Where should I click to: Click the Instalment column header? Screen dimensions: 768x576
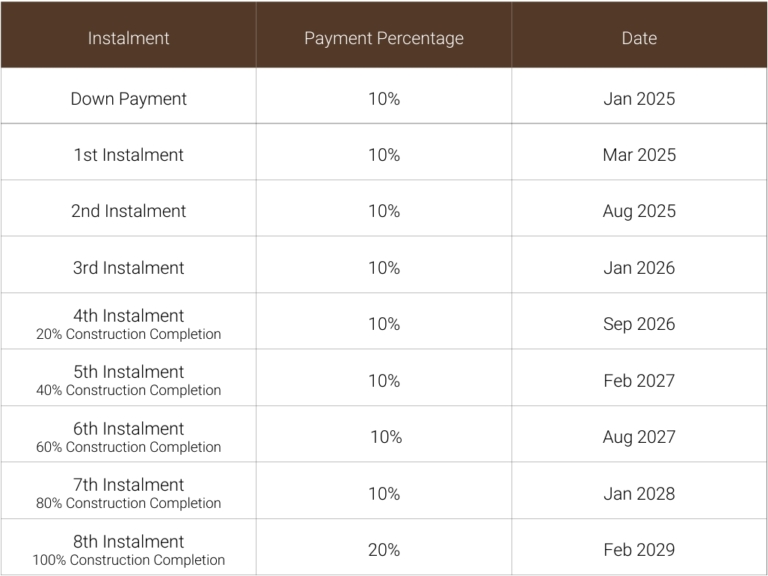point(128,38)
